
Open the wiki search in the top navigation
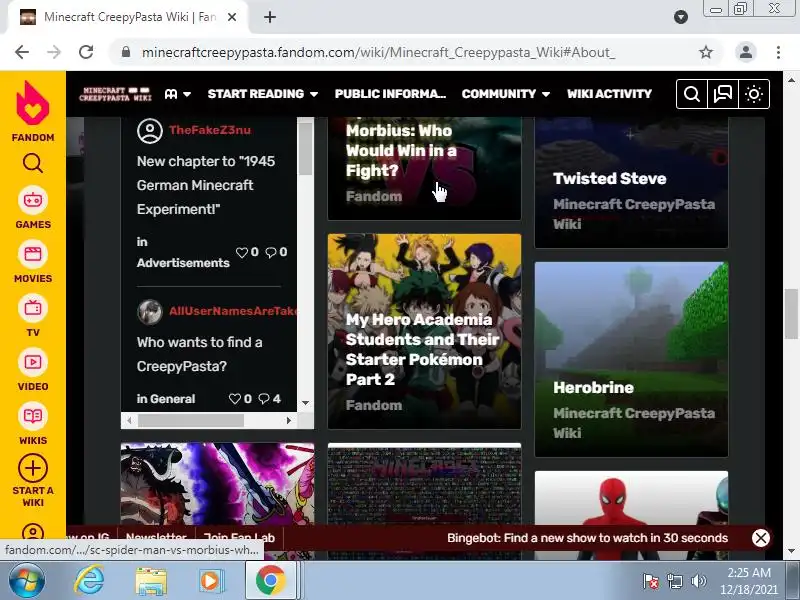coord(692,94)
